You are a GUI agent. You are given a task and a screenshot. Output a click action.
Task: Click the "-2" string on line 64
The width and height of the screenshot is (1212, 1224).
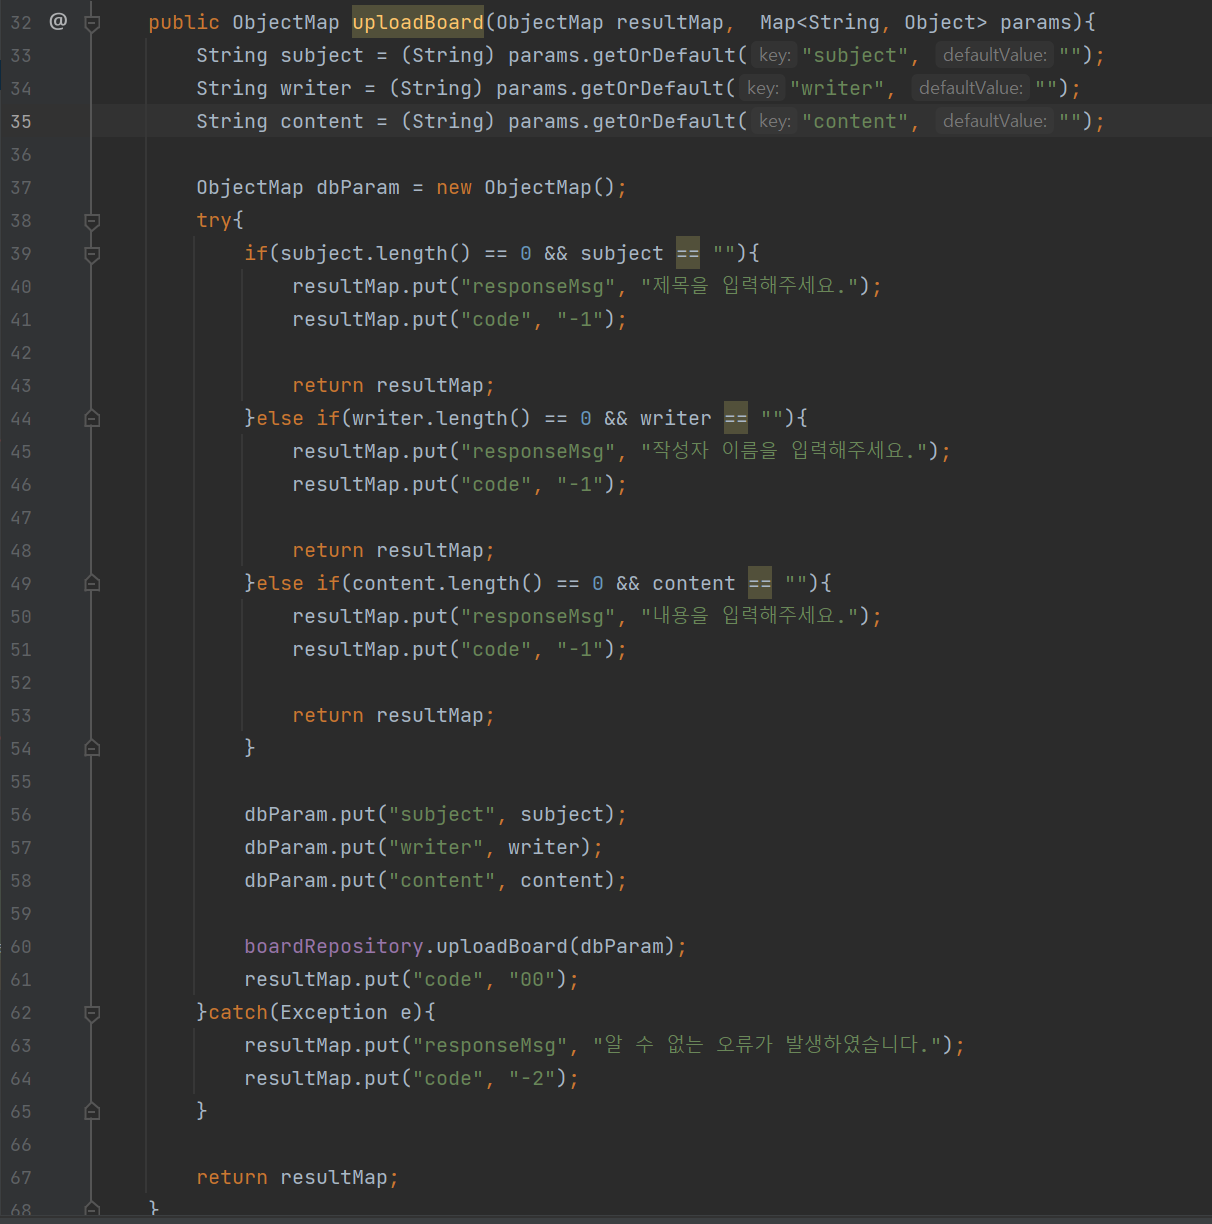click(532, 1078)
